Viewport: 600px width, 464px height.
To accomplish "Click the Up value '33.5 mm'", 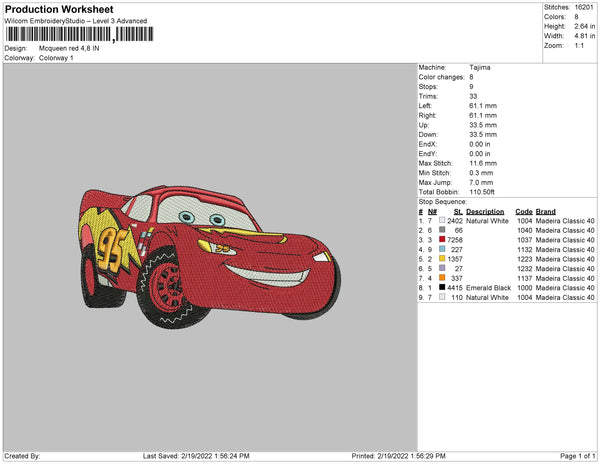I will (483, 125).
